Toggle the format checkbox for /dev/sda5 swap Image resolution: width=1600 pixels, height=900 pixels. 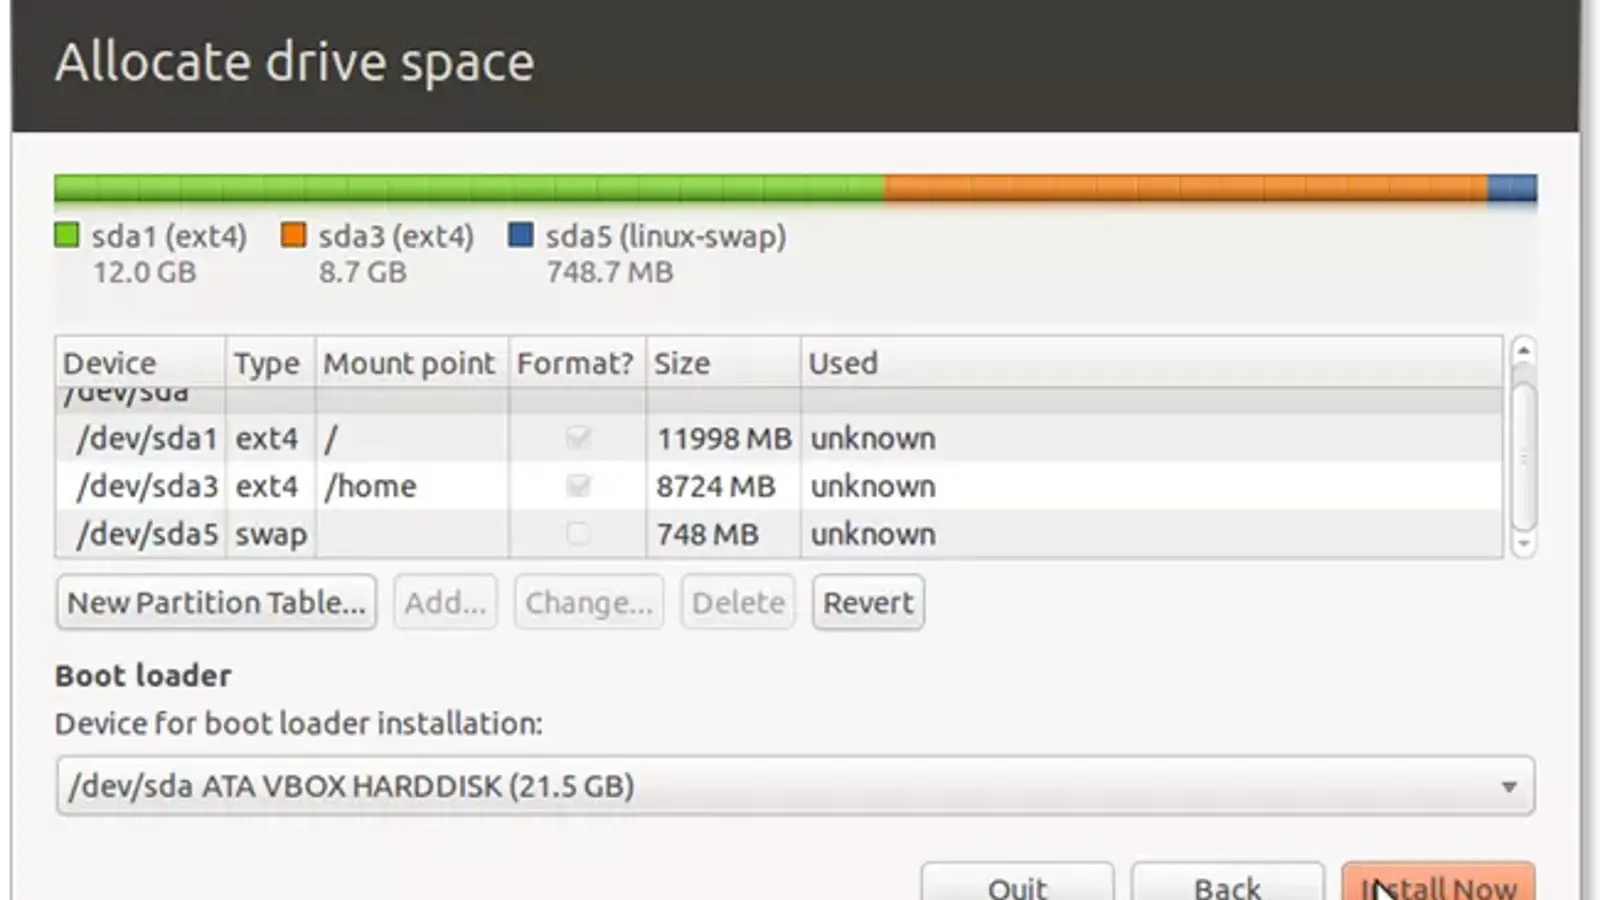point(578,534)
